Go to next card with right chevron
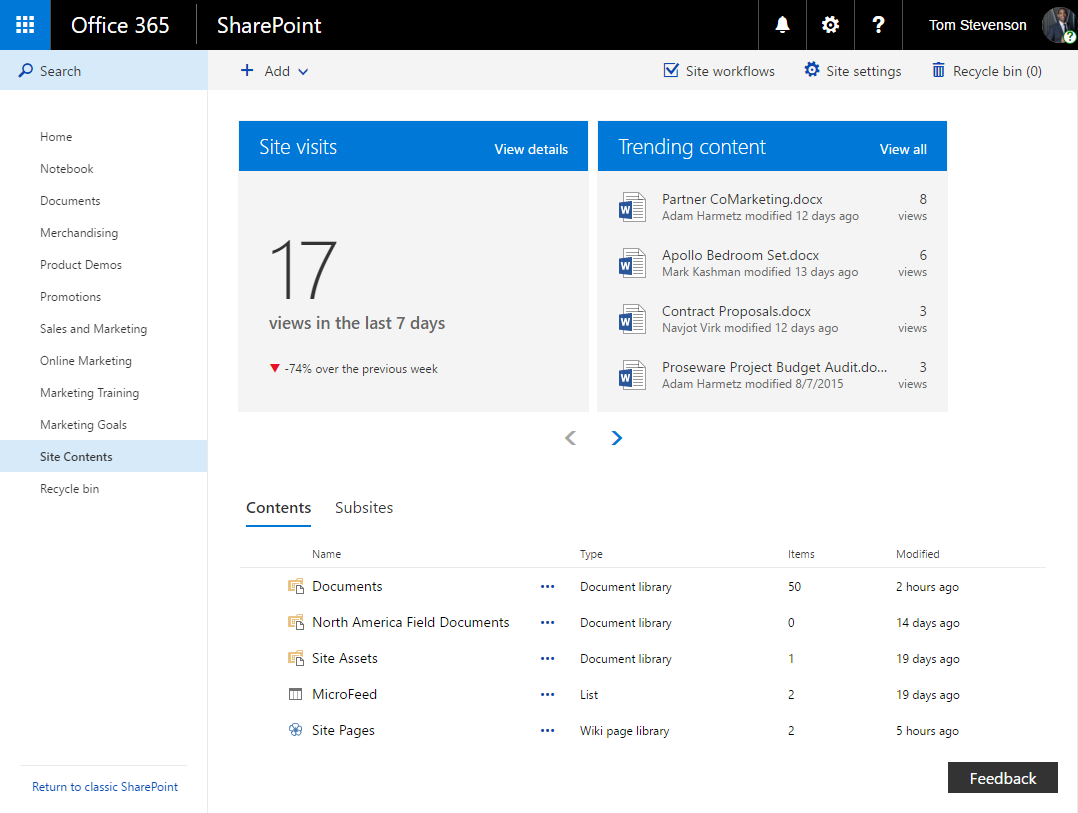The width and height of the screenshot is (1078, 813). tap(617, 438)
